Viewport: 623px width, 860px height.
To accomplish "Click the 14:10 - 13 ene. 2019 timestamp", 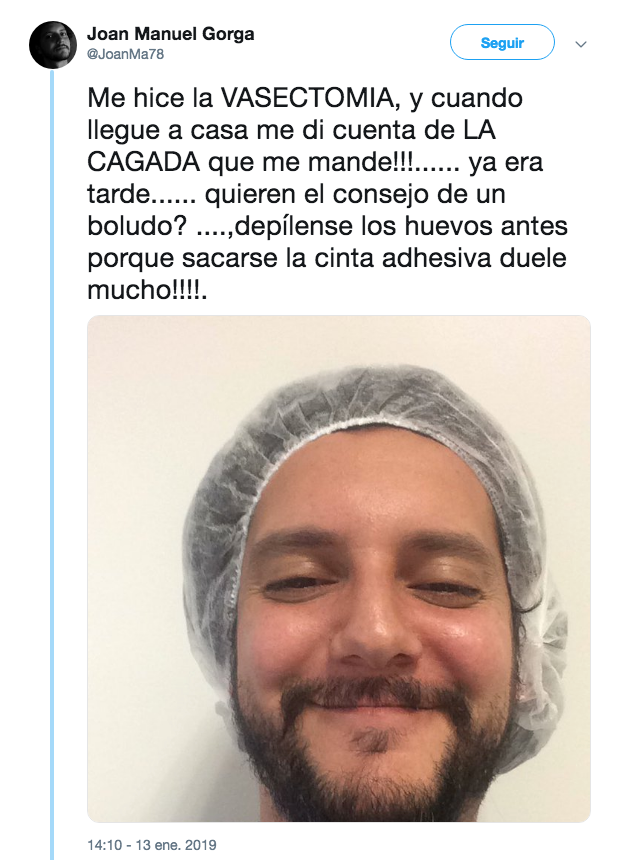I will coord(152,845).
